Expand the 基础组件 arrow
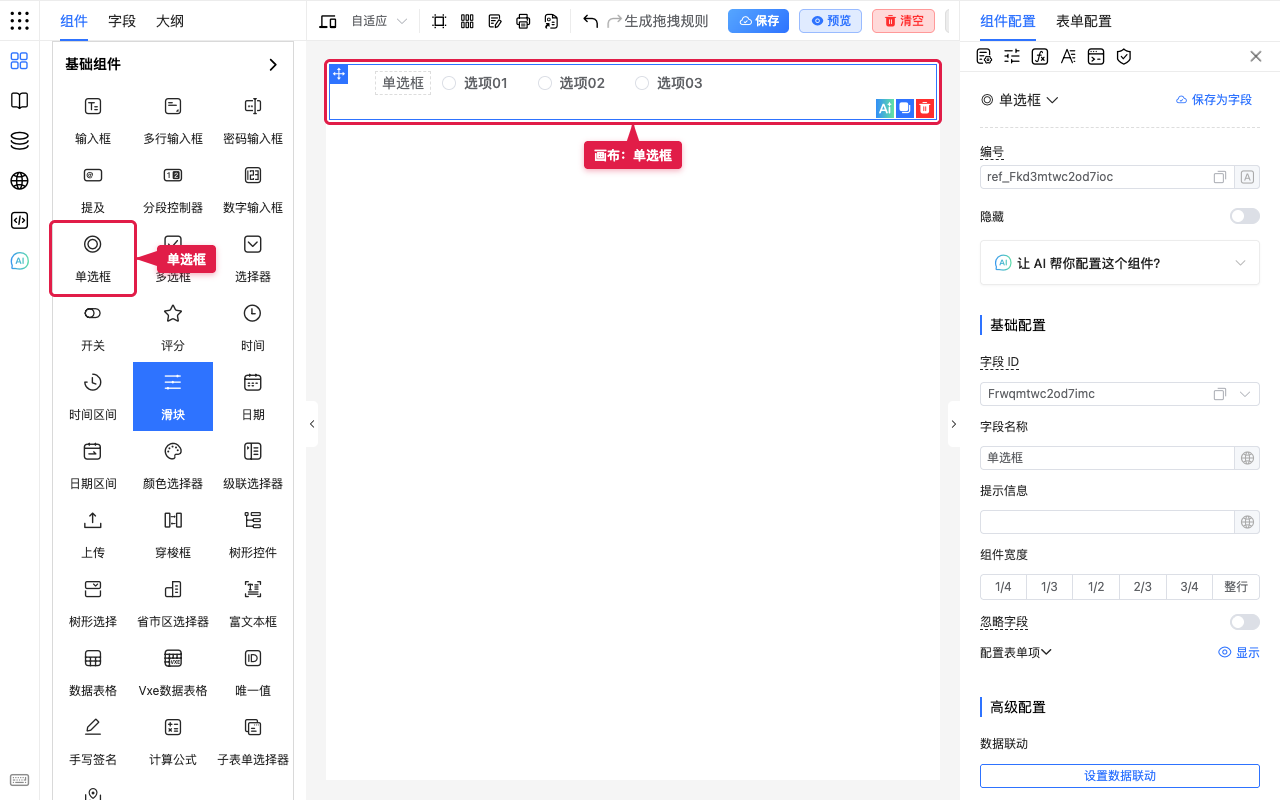 click(x=273, y=64)
